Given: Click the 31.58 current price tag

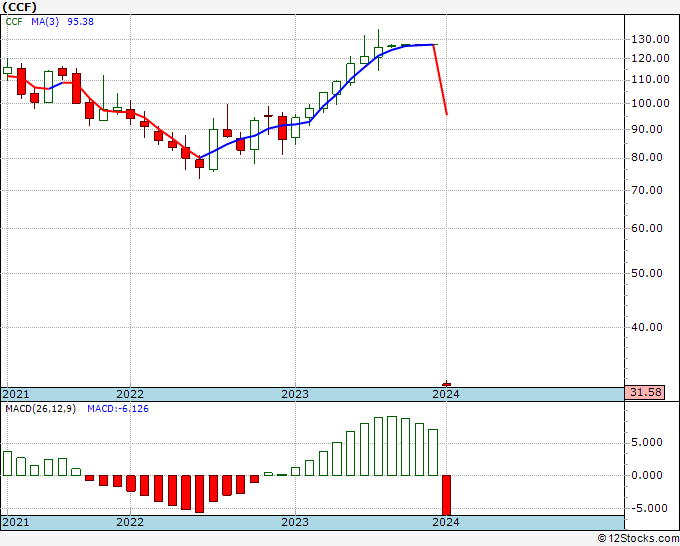Looking at the screenshot, I should [x=645, y=392].
